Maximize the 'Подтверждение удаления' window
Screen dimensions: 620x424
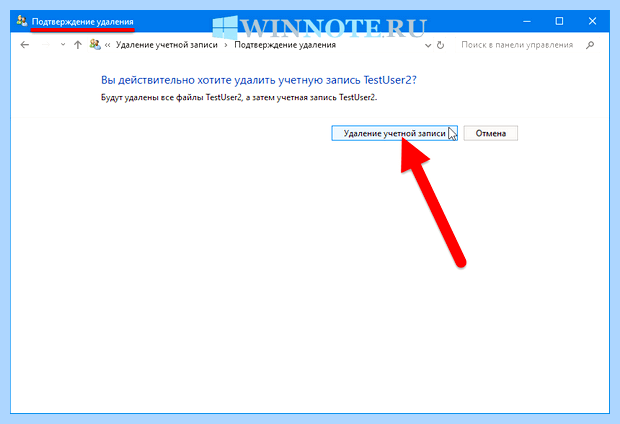coord(559,21)
